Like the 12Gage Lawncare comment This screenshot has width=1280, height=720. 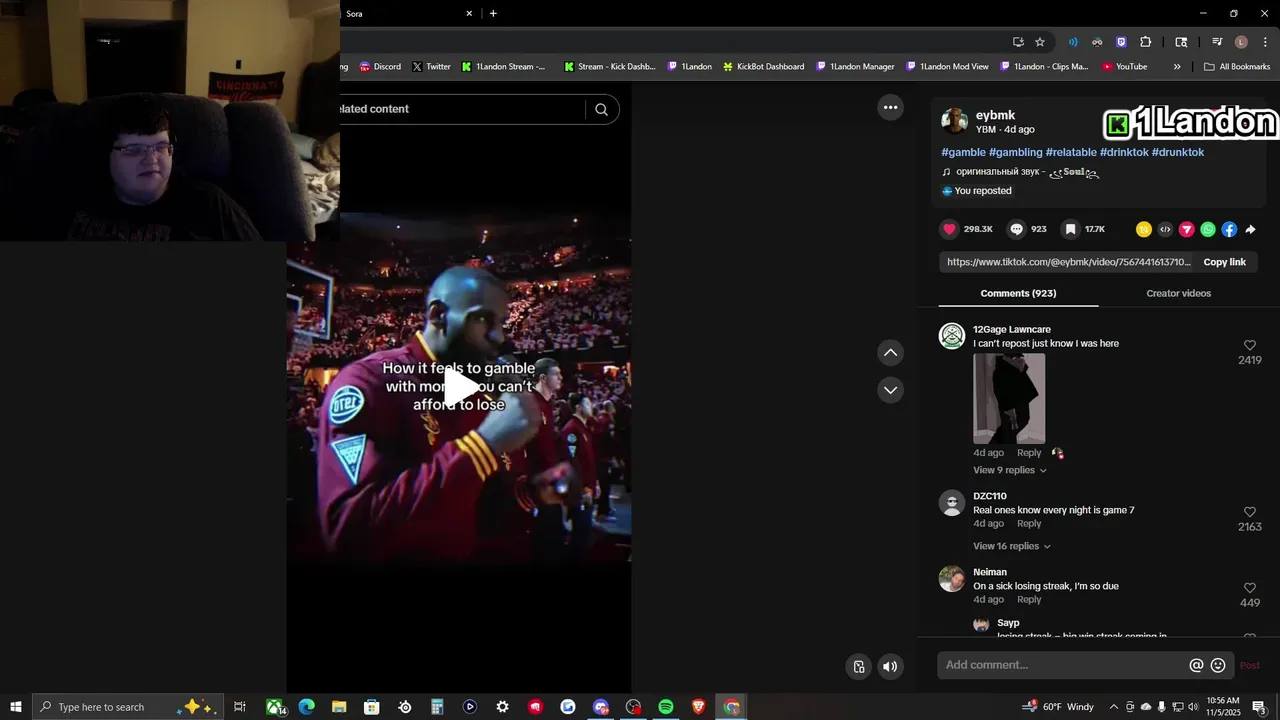[1249, 345]
